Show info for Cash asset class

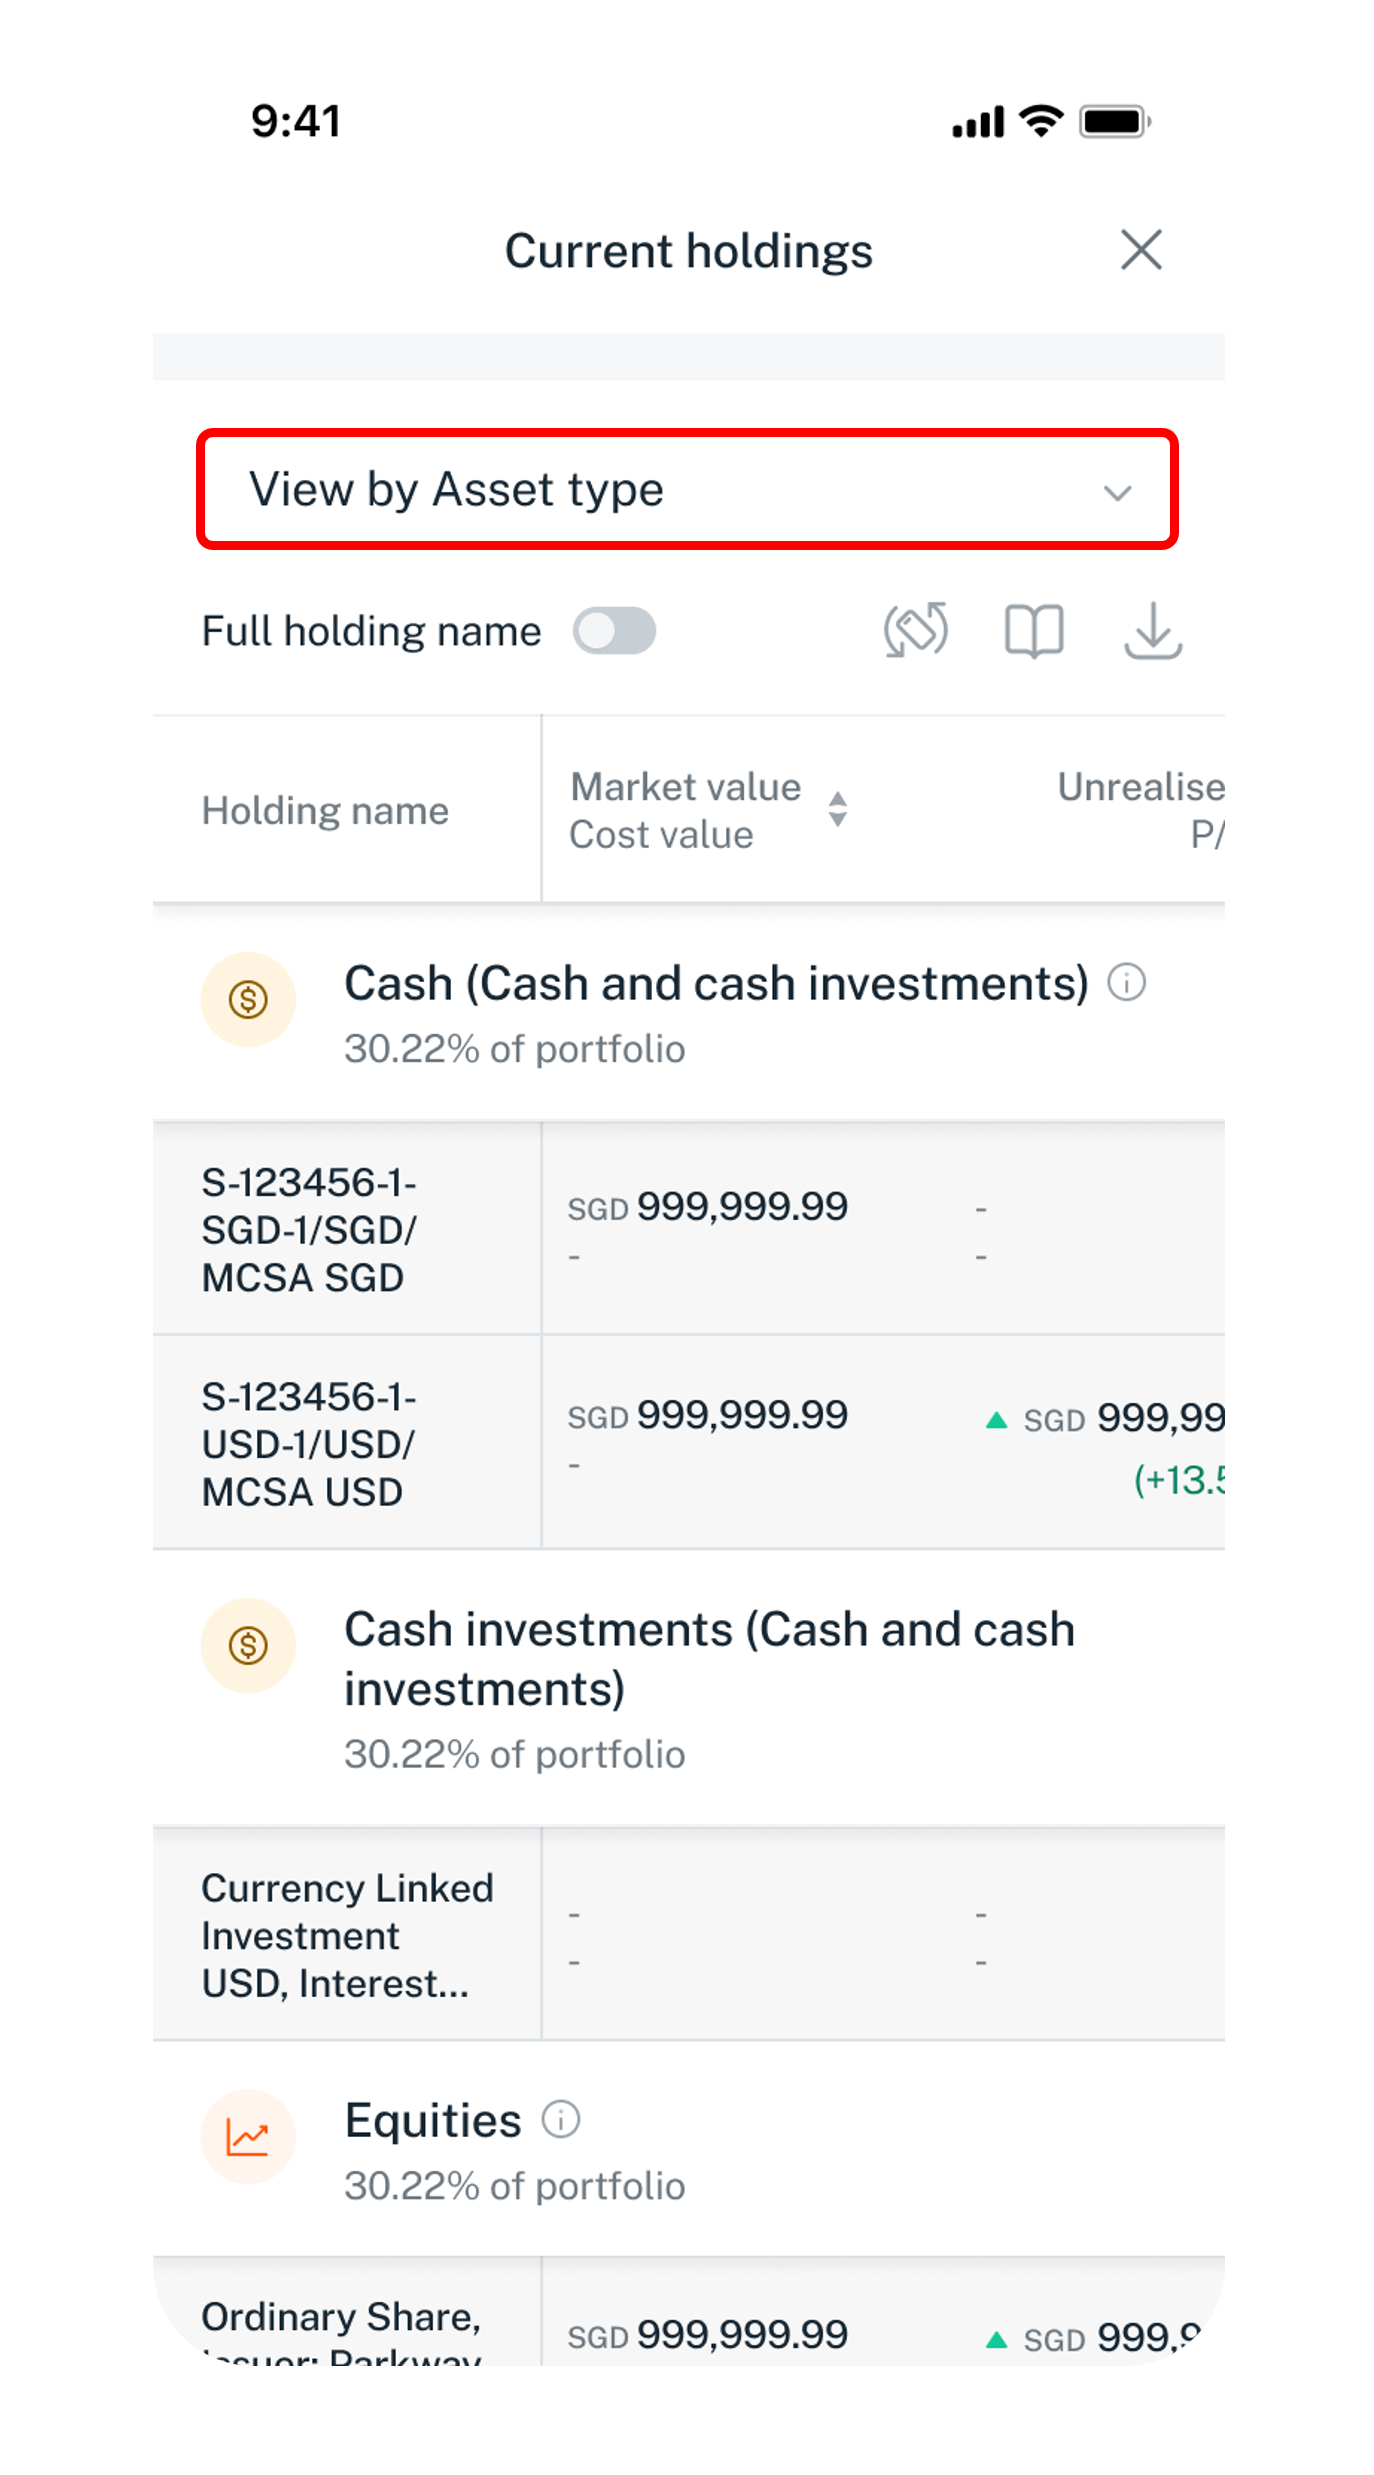(x=1126, y=983)
